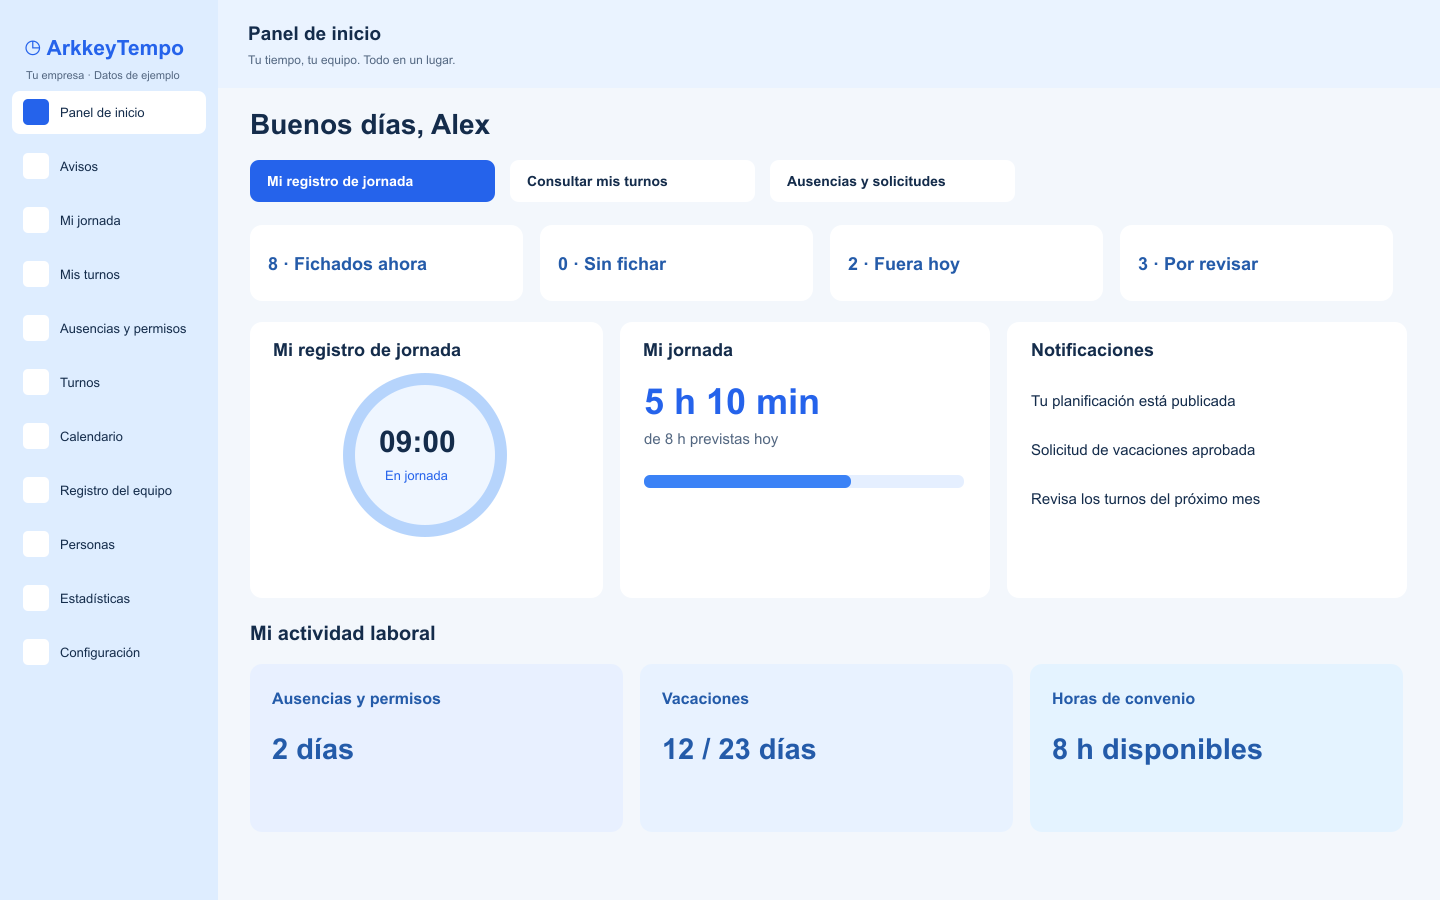Click the Panel de inicio sidebar icon
This screenshot has height=900, width=1440.
click(x=36, y=112)
